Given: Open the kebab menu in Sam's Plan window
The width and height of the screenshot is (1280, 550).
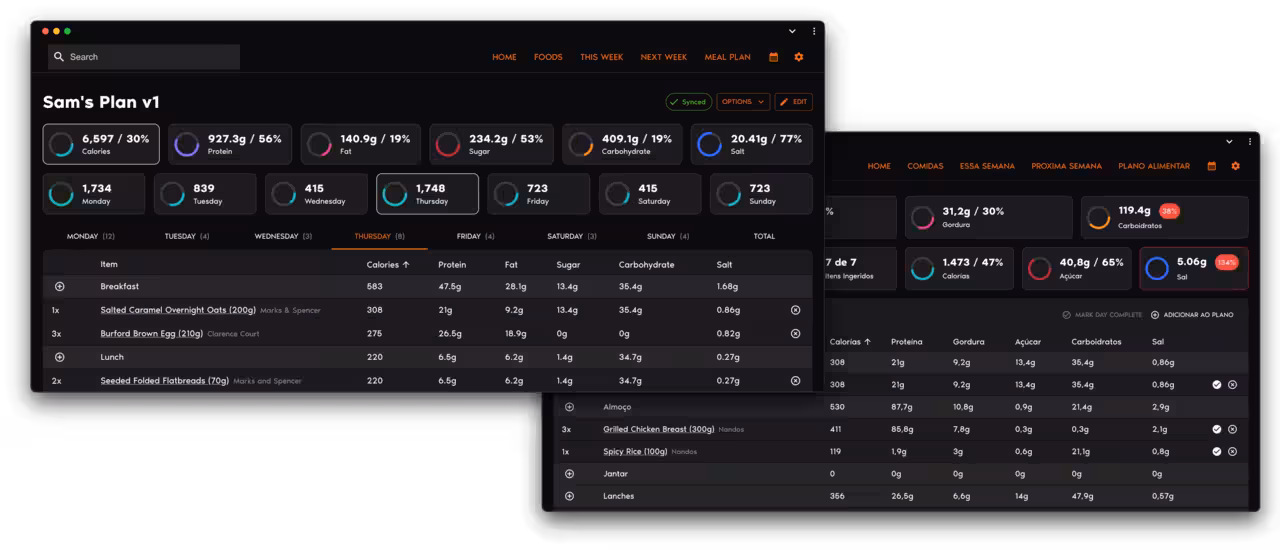Looking at the screenshot, I should (x=814, y=31).
